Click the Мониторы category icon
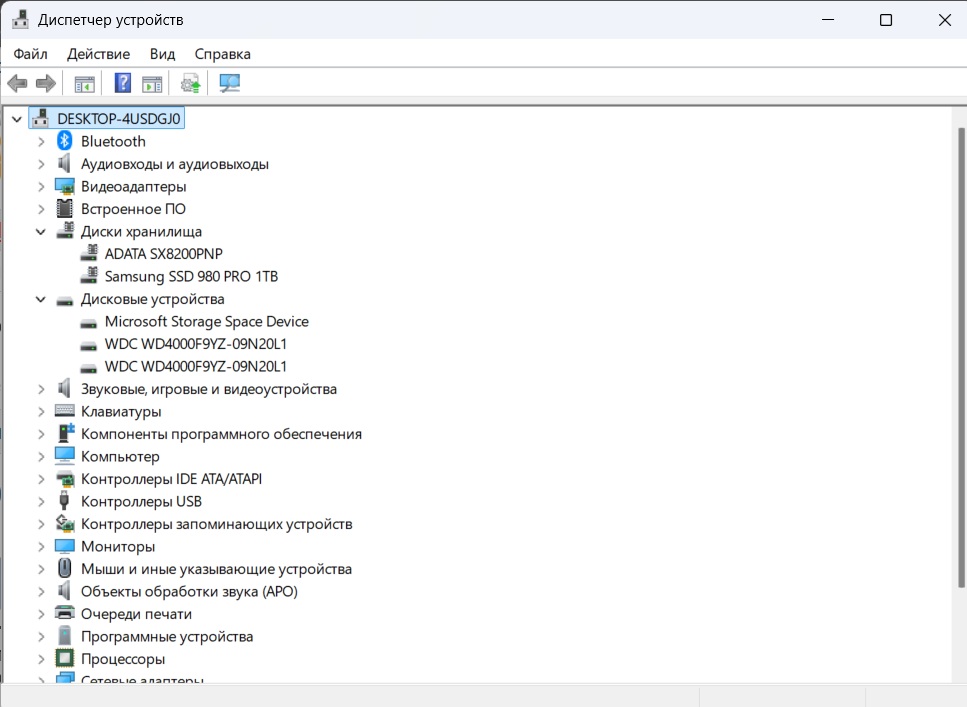Screen dimensions: 967x707 click(65, 546)
